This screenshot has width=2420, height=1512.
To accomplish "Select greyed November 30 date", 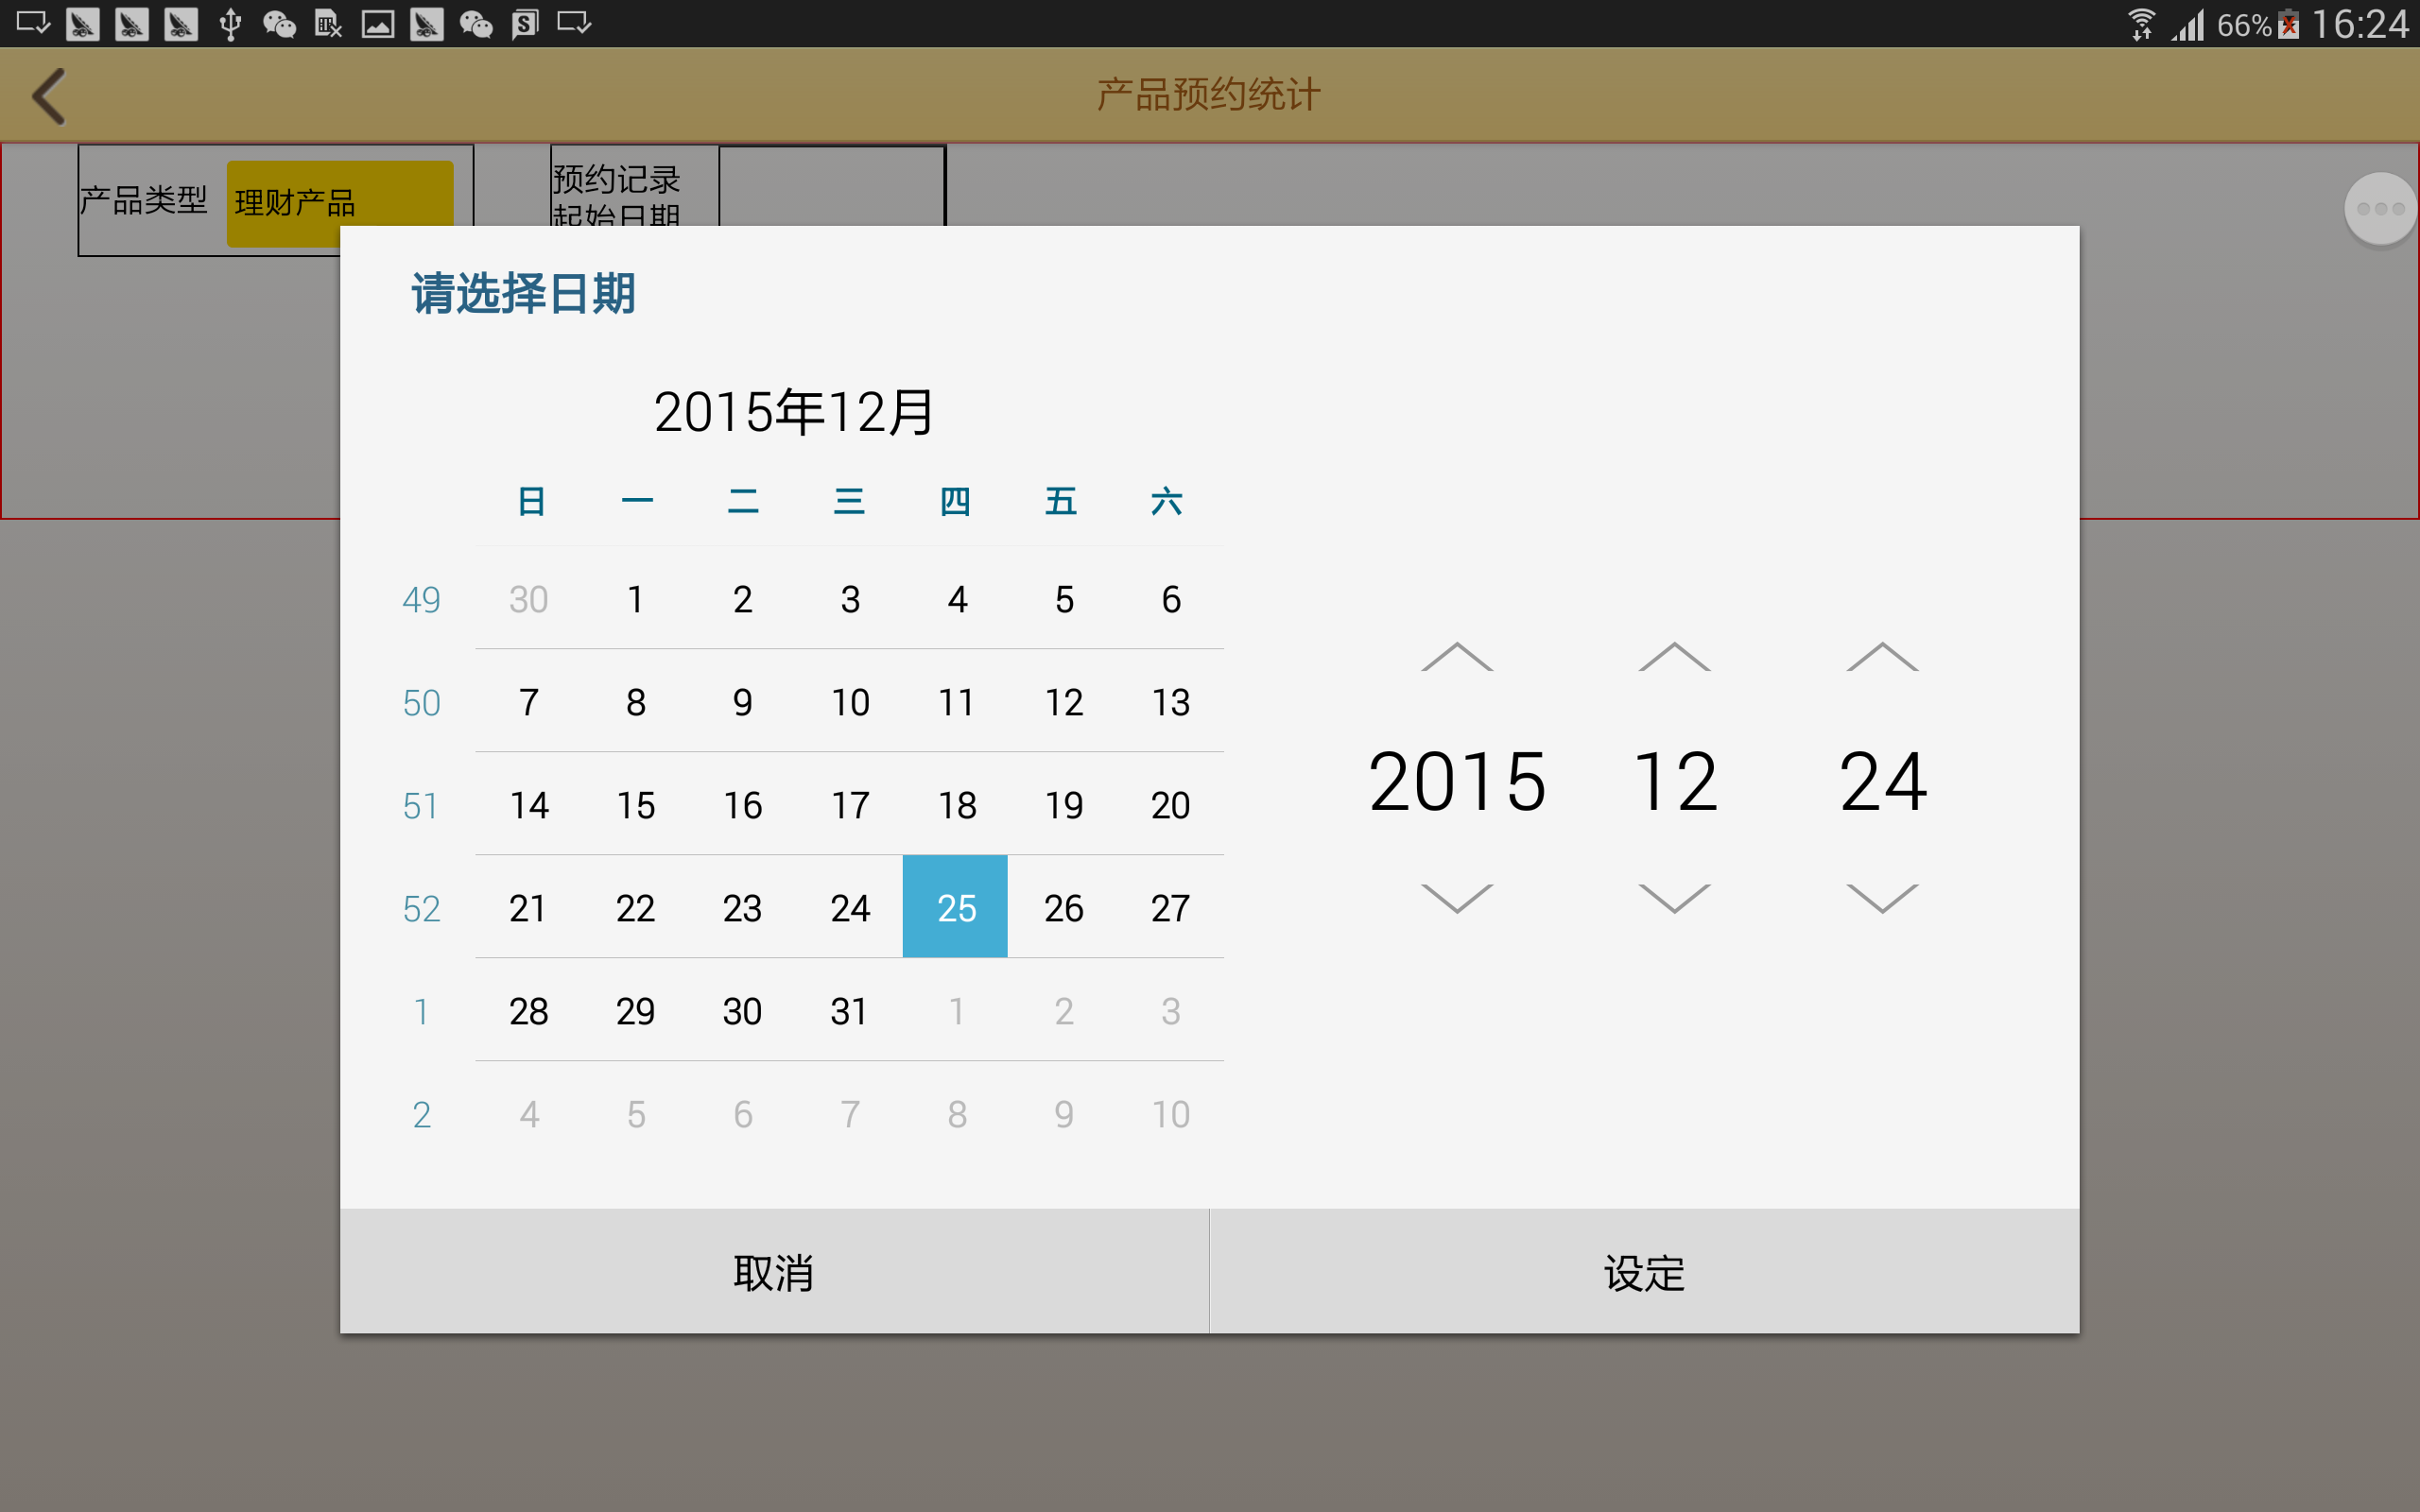I will click(x=528, y=599).
